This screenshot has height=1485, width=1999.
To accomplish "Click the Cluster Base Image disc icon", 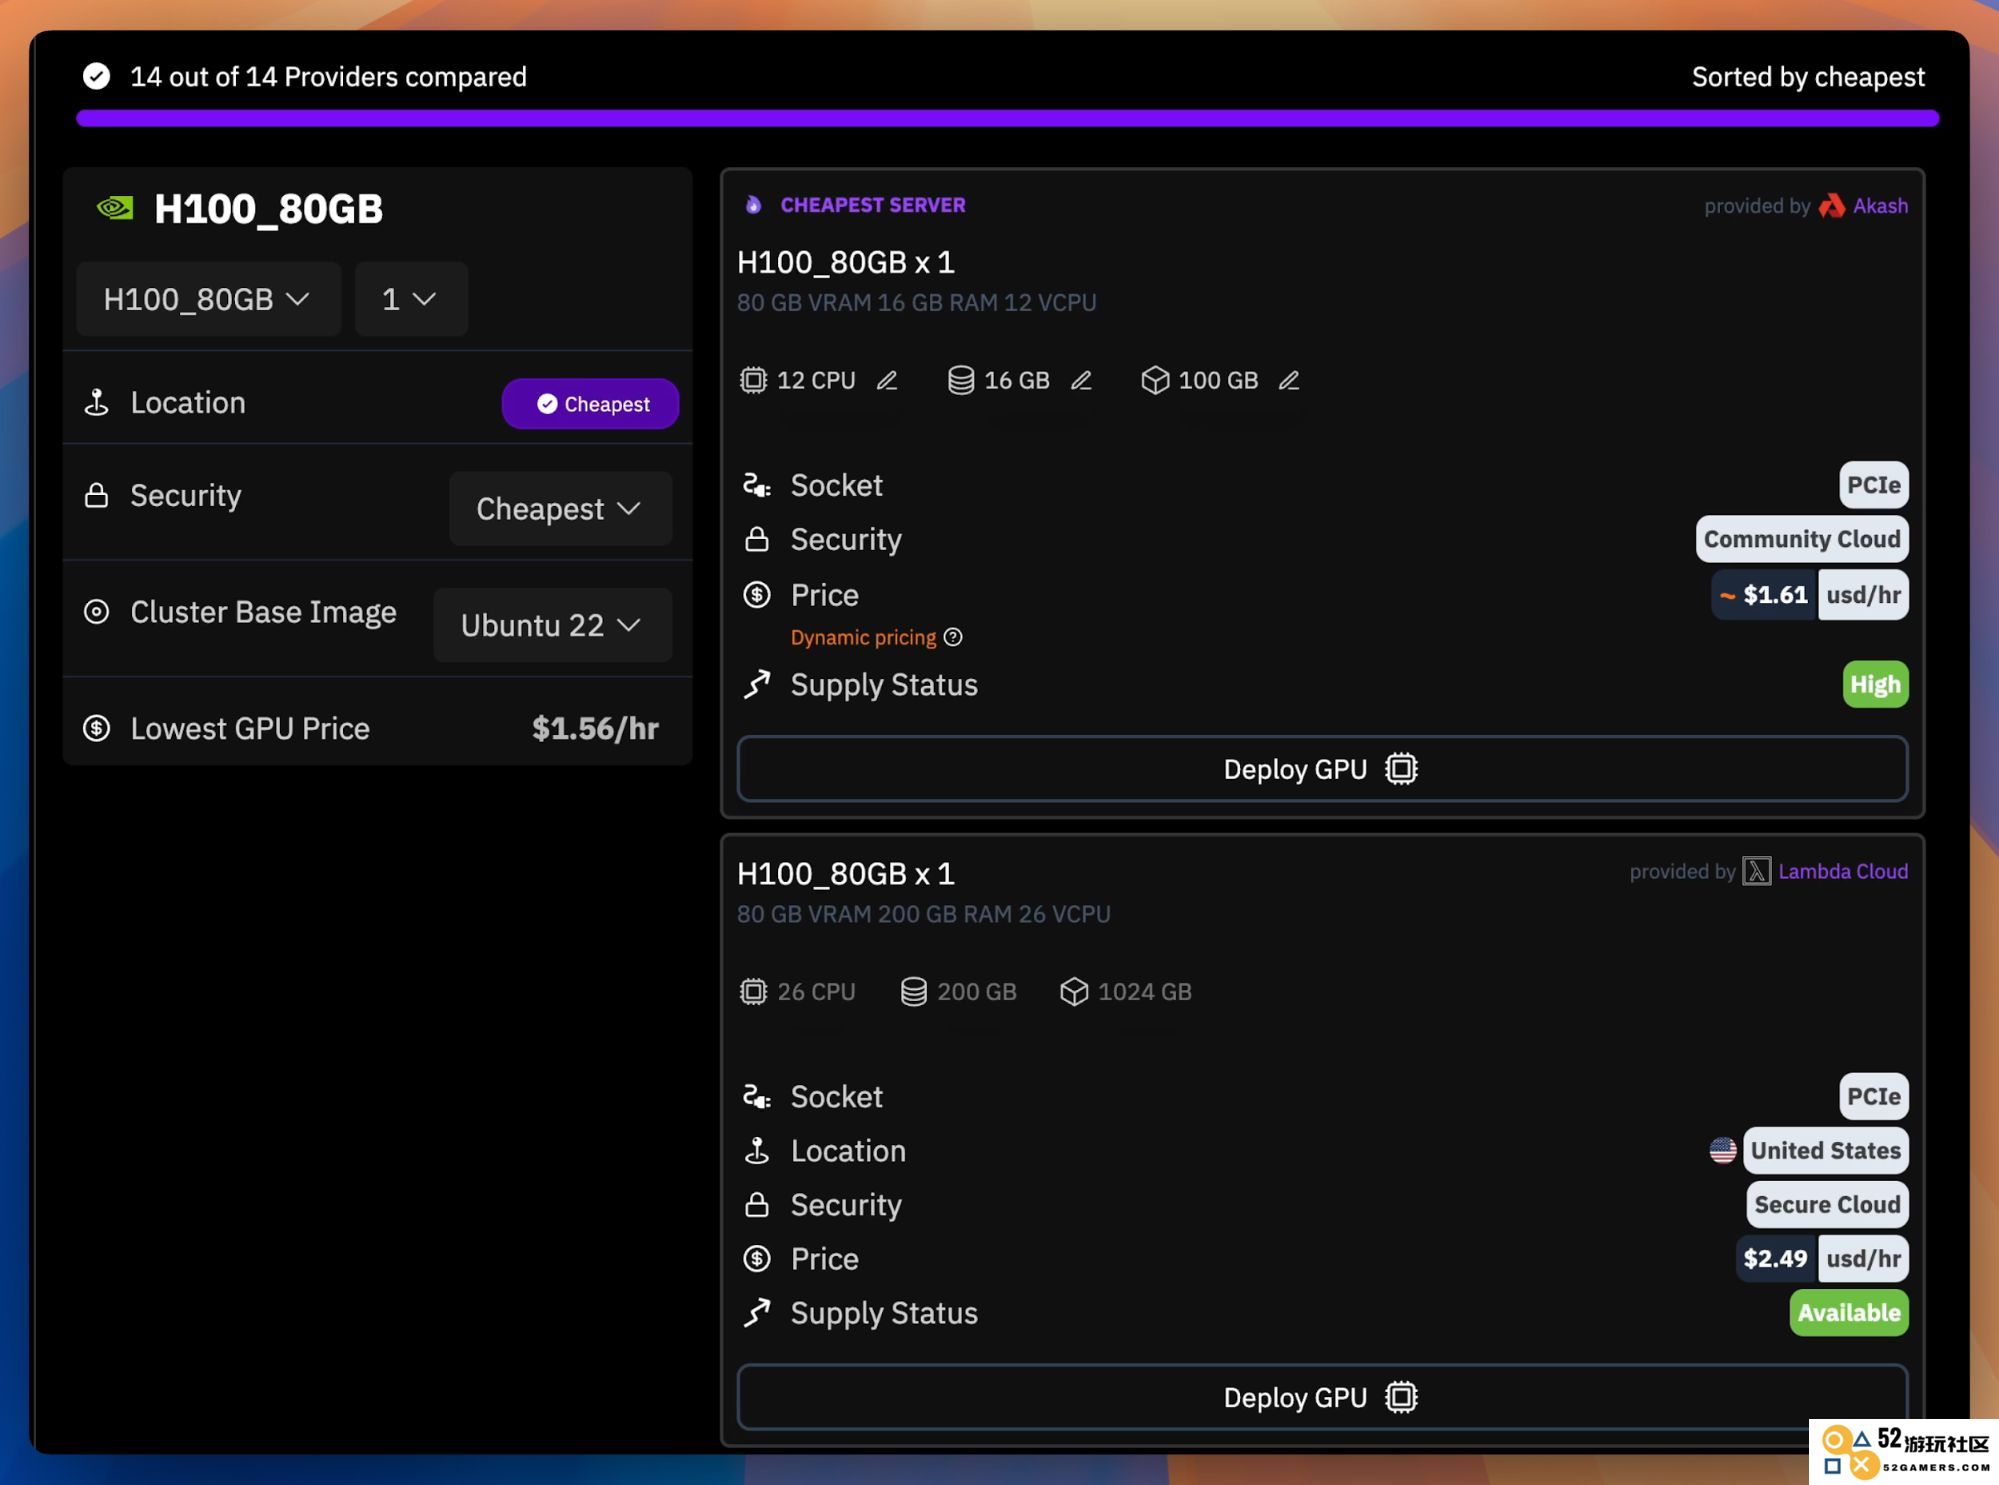I will pos(97,612).
